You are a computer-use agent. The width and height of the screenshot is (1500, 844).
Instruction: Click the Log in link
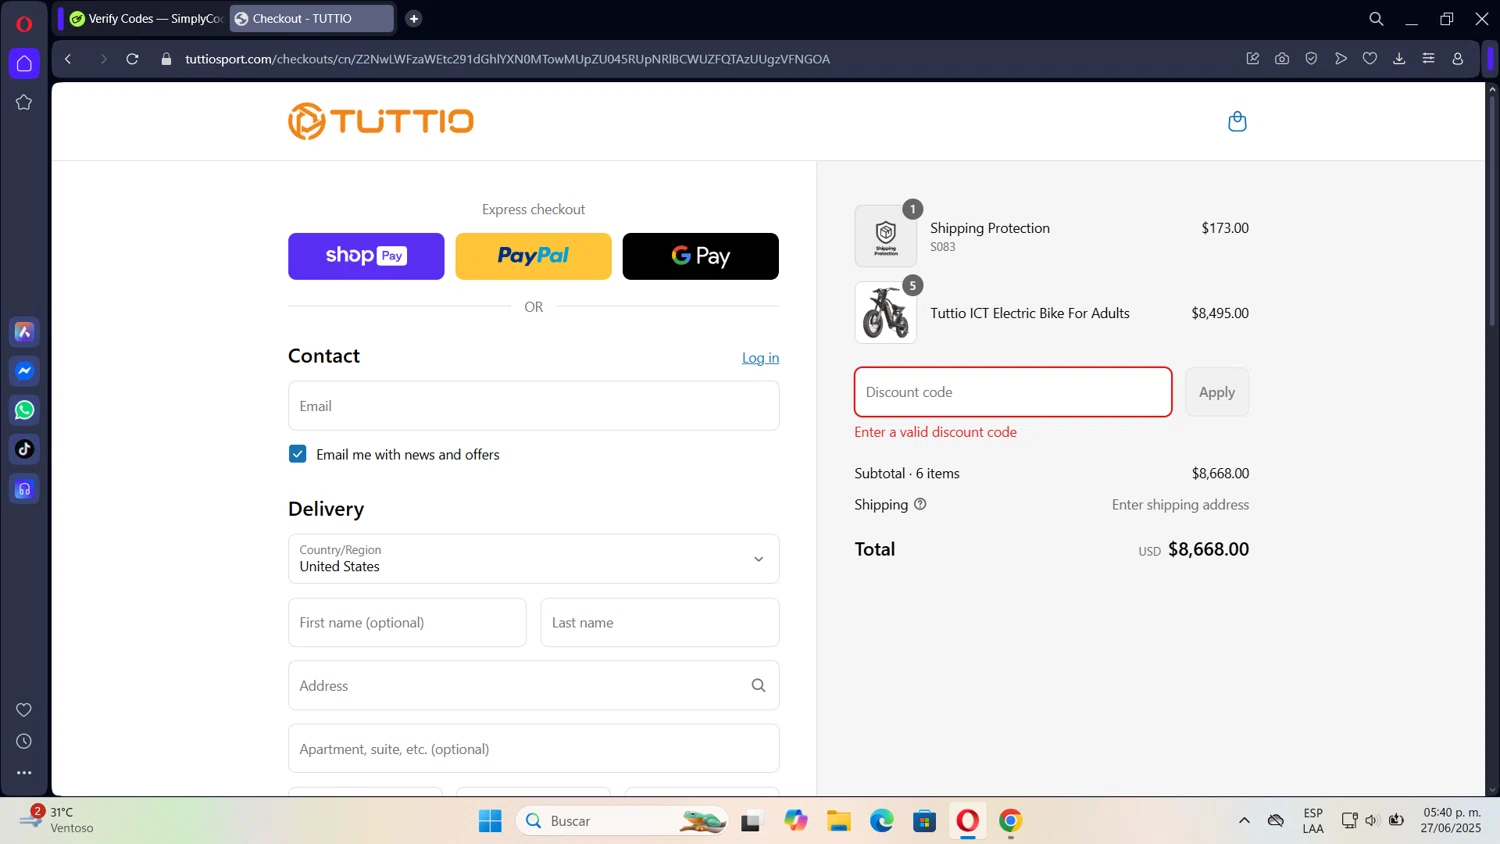pyautogui.click(x=760, y=358)
